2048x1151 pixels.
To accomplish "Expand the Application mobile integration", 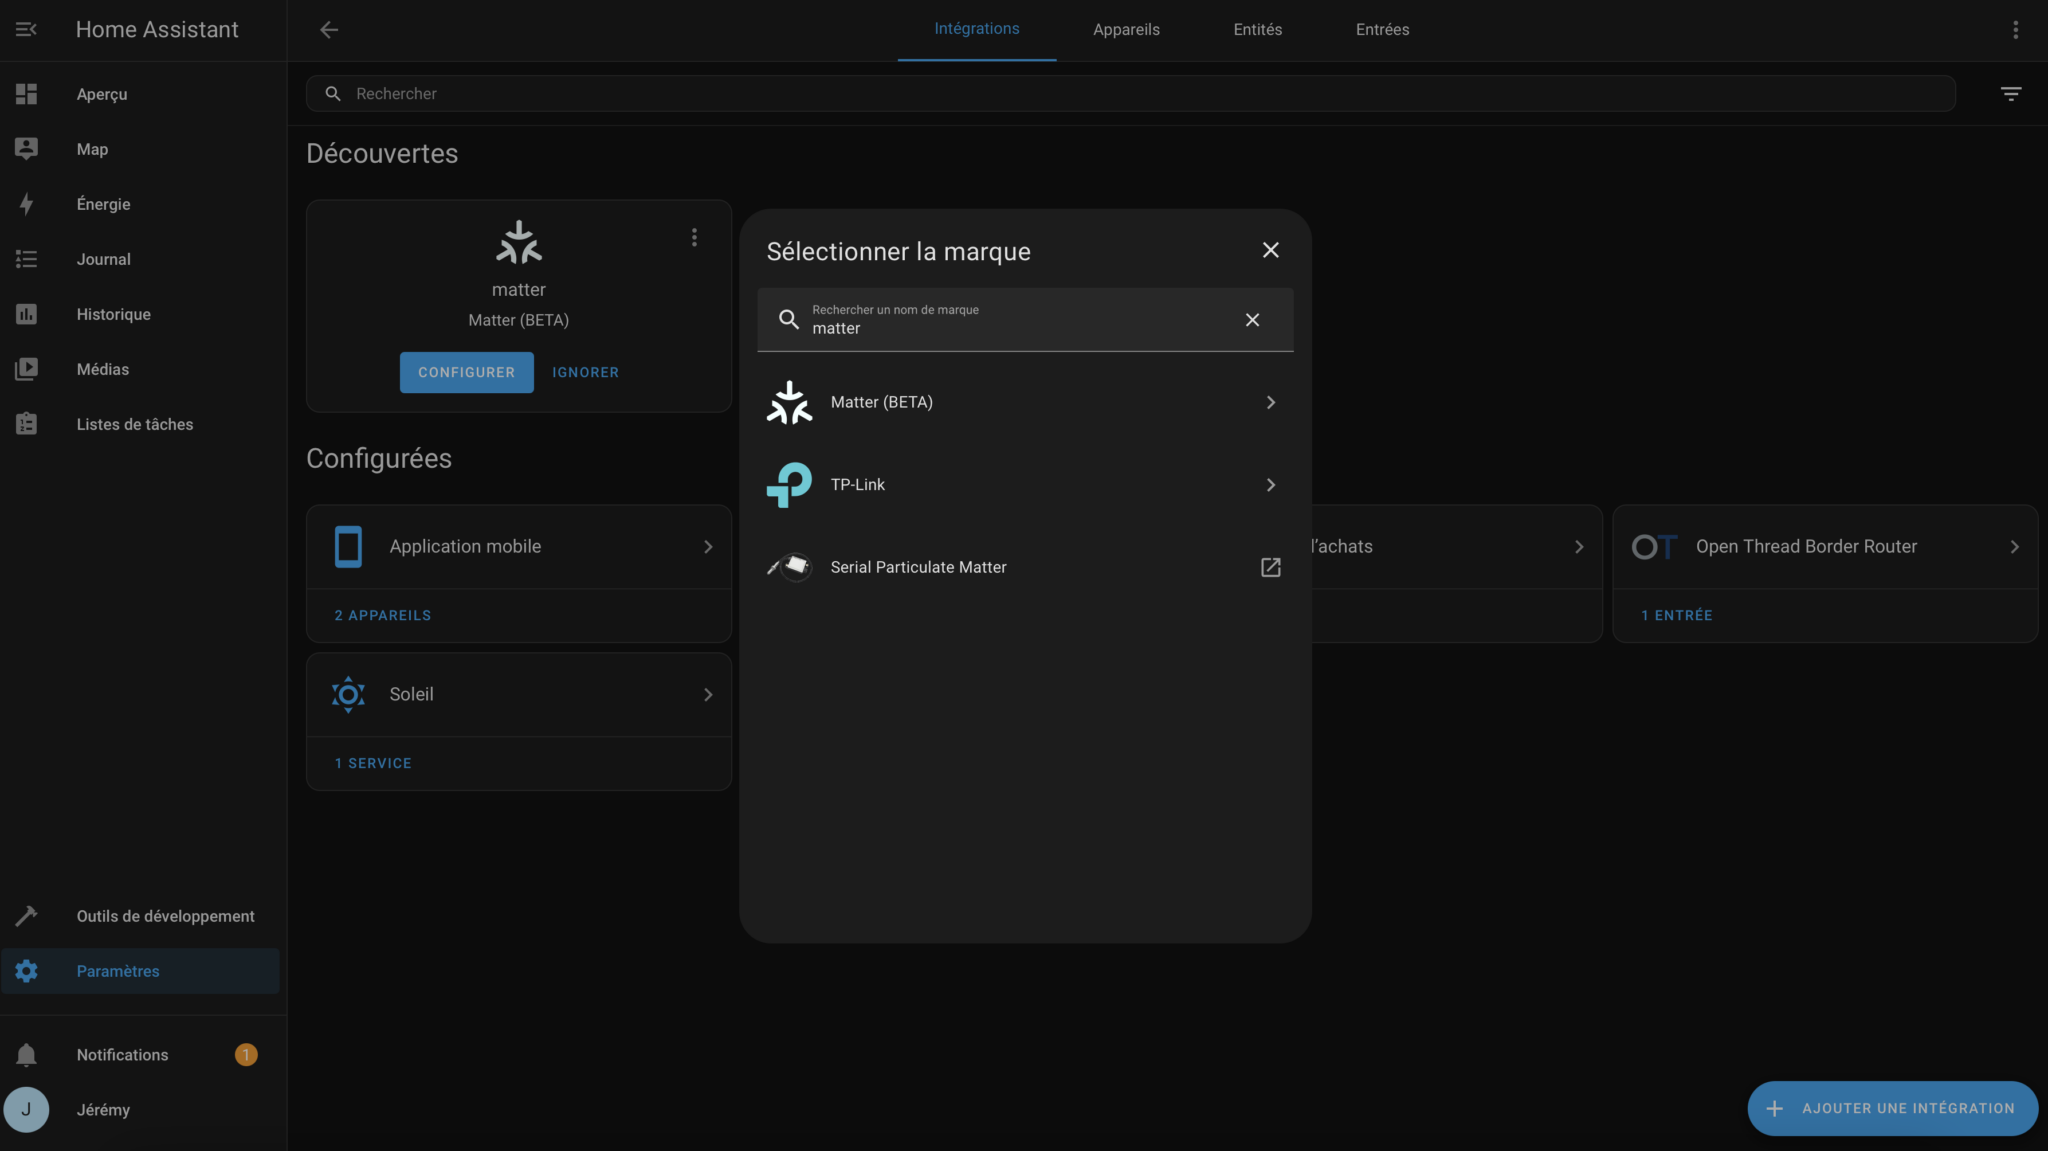I will [x=707, y=546].
